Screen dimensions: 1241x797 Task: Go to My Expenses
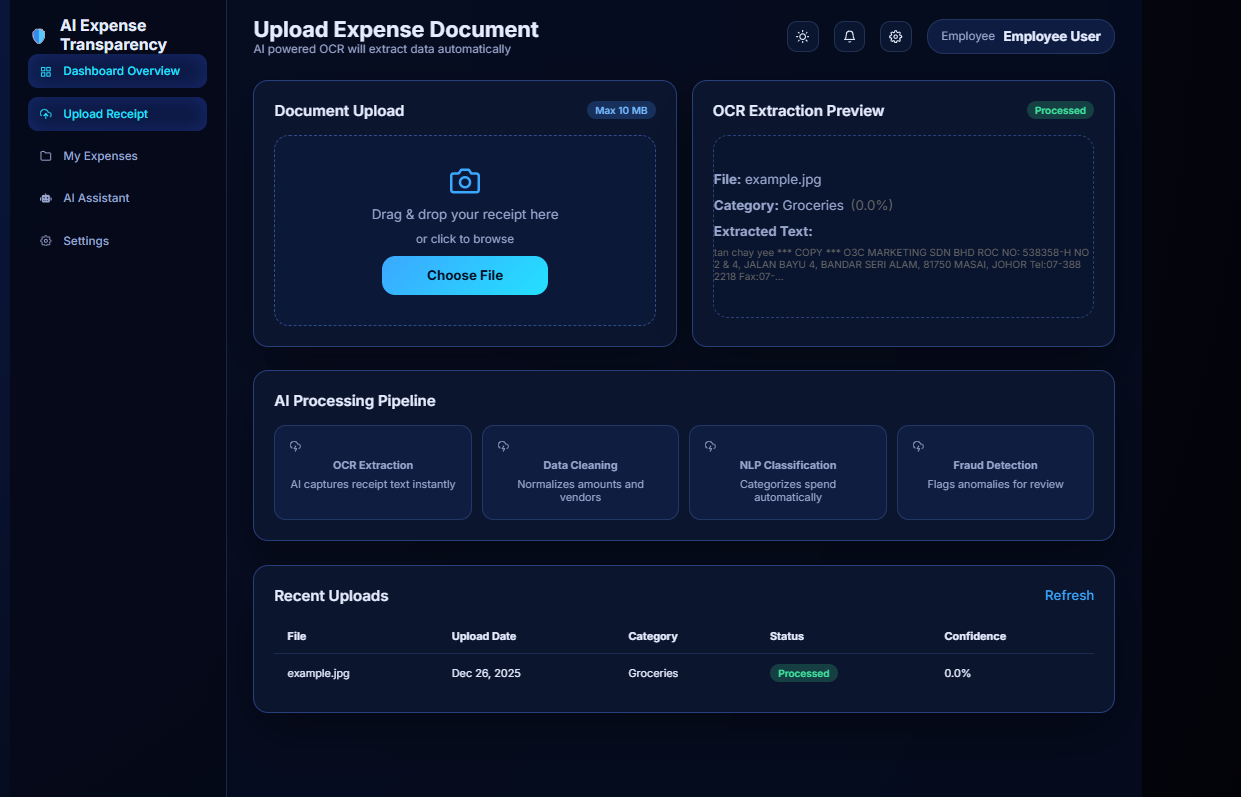pyautogui.click(x=117, y=156)
